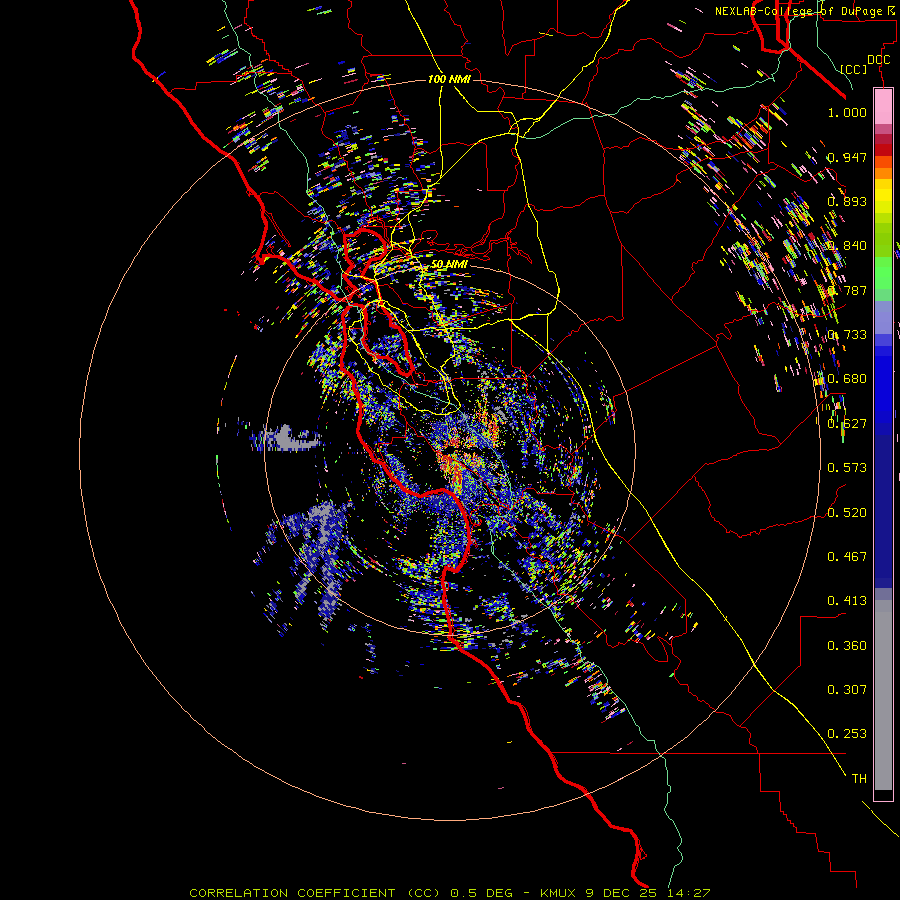Select the 0.733 scale value
This screenshot has width=900, height=900.
[847, 335]
